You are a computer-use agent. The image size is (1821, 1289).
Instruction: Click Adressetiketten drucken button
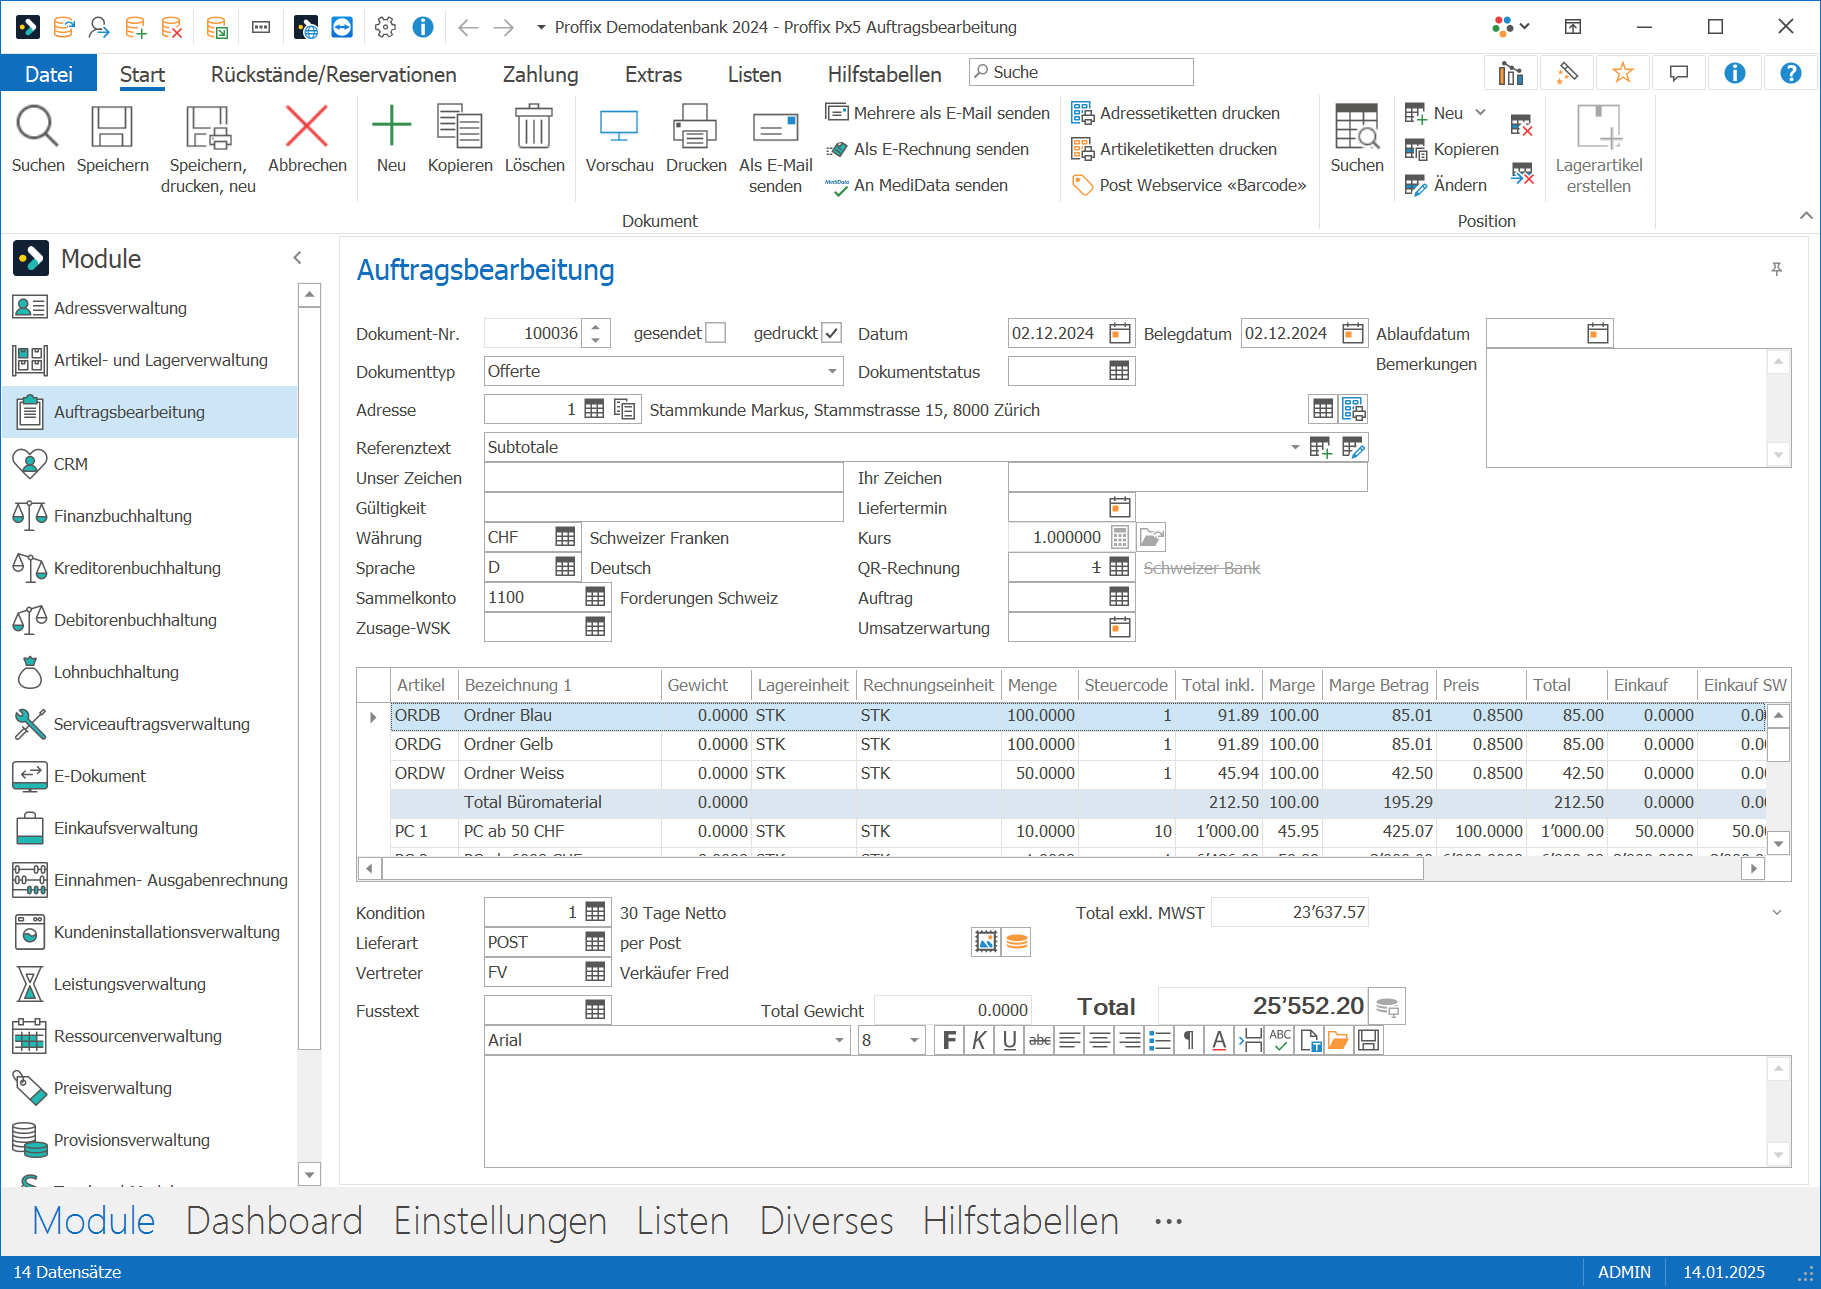[1176, 113]
